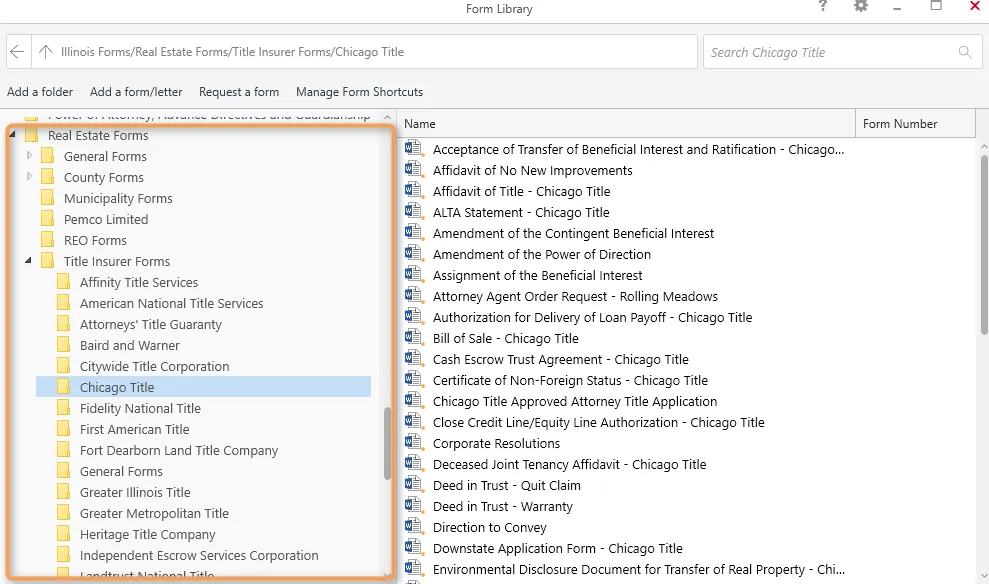
Task: Click the back arrow navigation icon
Action: [x=18, y=52]
